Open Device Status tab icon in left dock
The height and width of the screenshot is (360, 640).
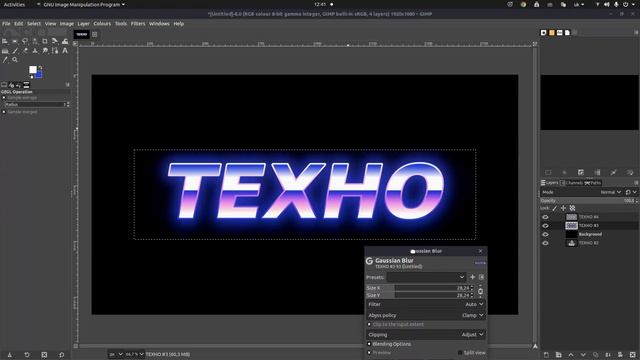coord(11,85)
